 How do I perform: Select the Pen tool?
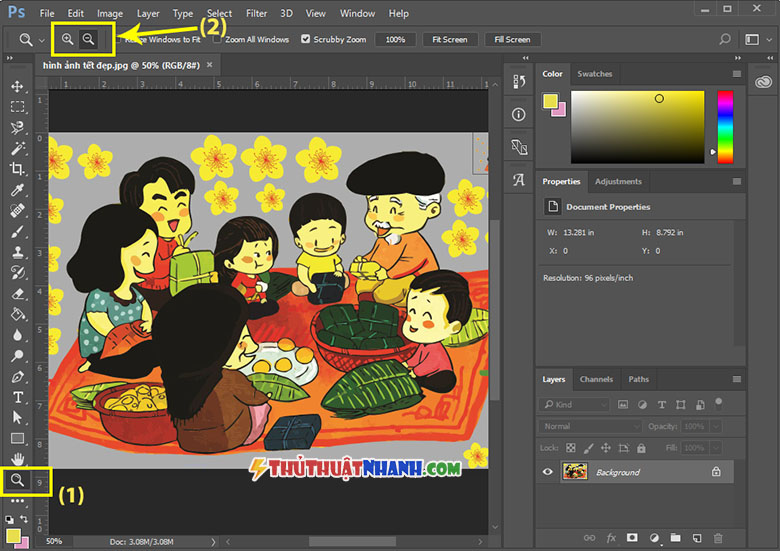pyautogui.click(x=17, y=376)
